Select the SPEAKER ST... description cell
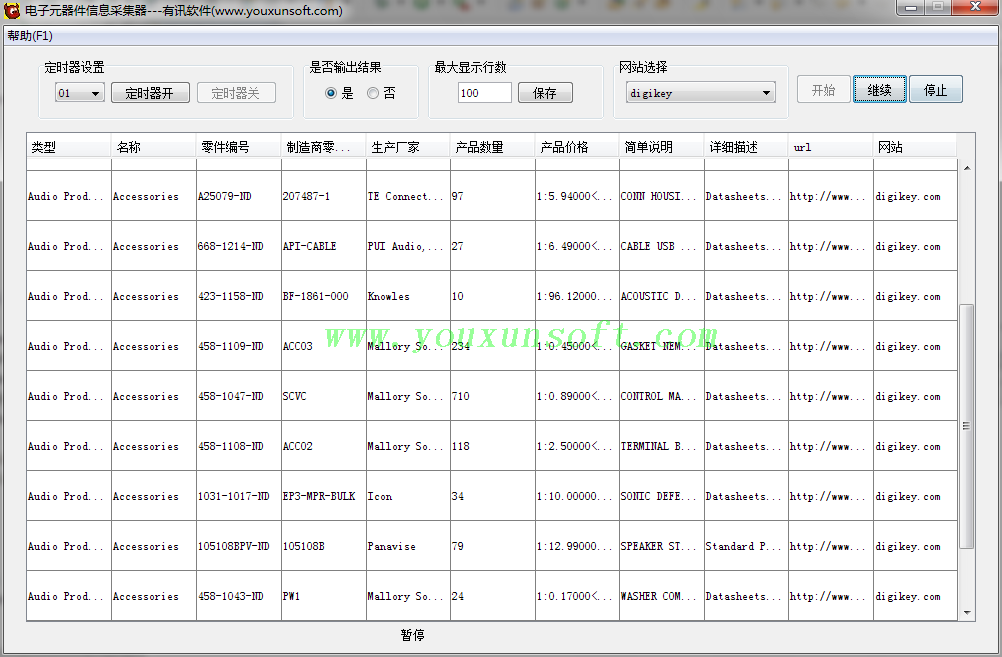 pyautogui.click(x=661, y=546)
